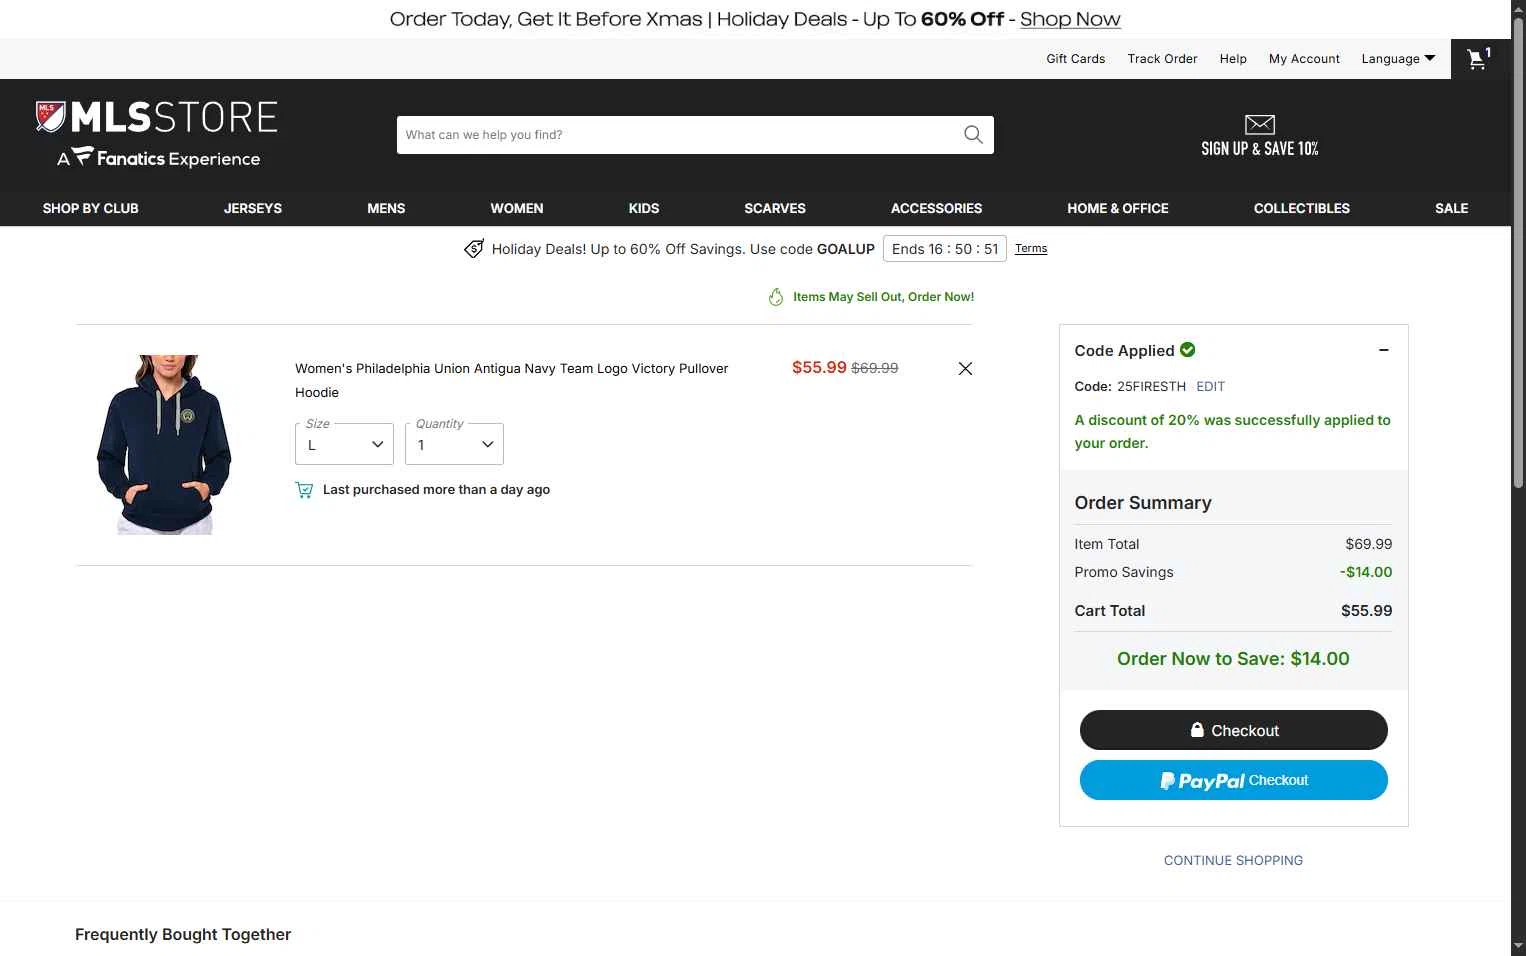Open the Home & Office category
The height and width of the screenshot is (956, 1526).
pyautogui.click(x=1118, y=208)
